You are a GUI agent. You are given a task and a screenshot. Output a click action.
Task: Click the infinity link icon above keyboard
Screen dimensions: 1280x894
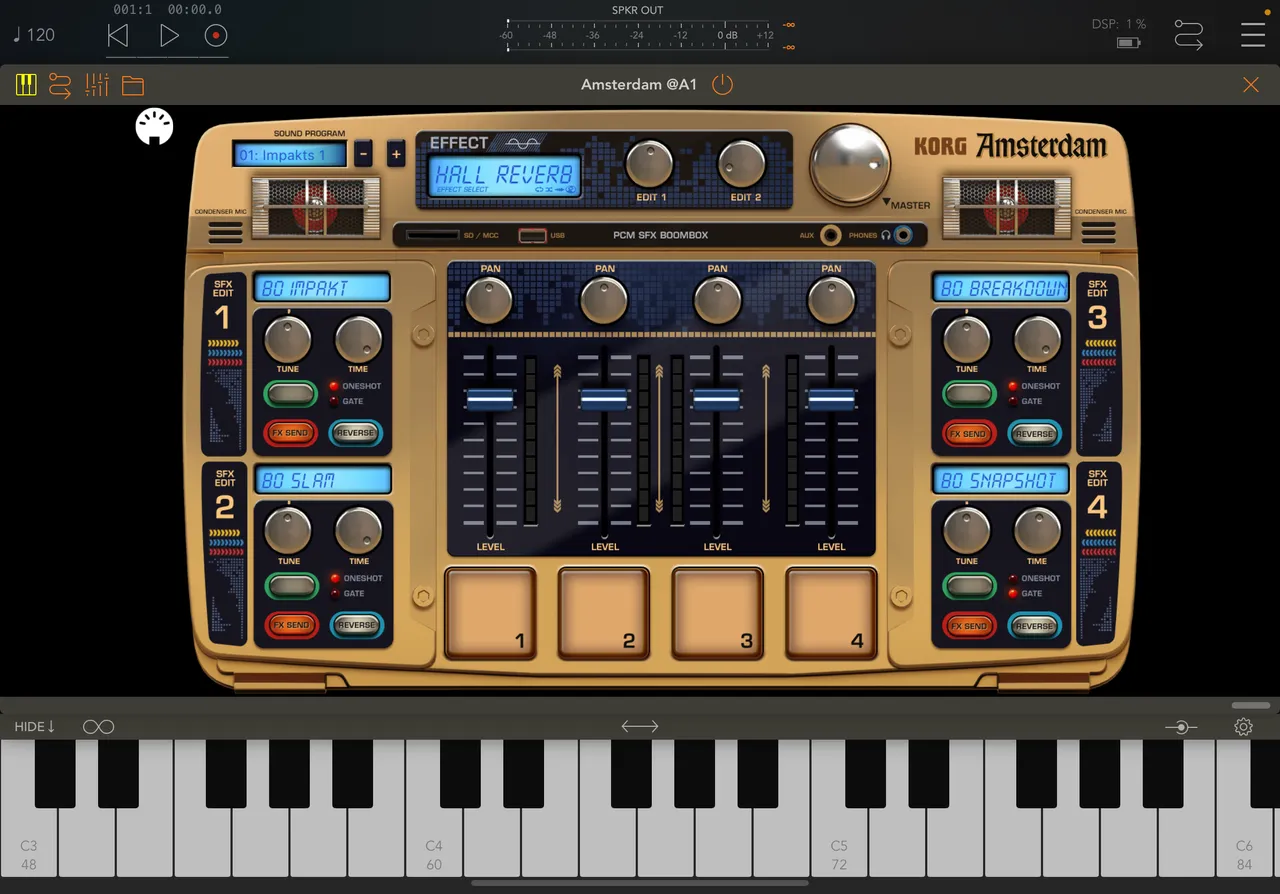[x=99, y=727]
